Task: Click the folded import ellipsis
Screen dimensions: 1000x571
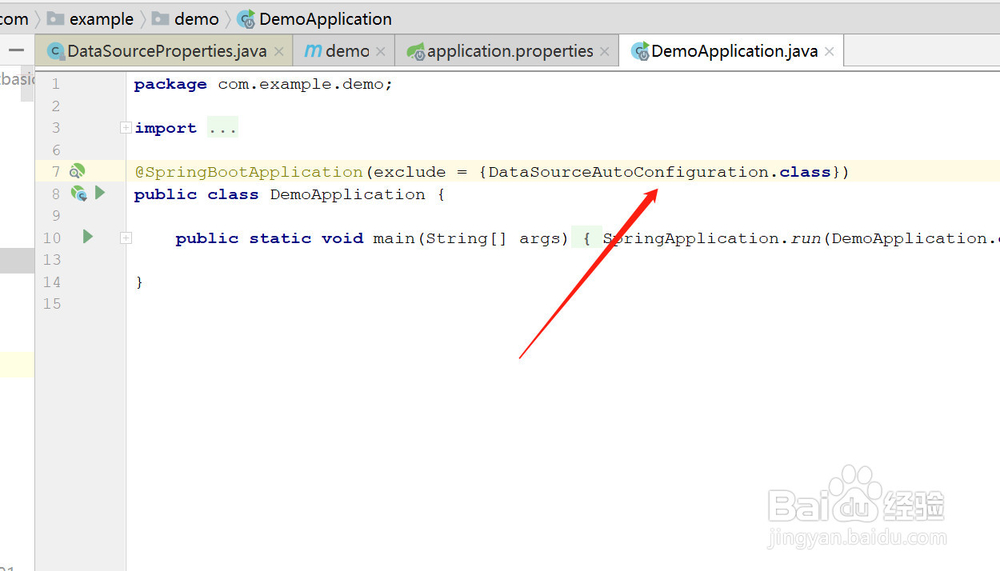Action: point(223,128)
